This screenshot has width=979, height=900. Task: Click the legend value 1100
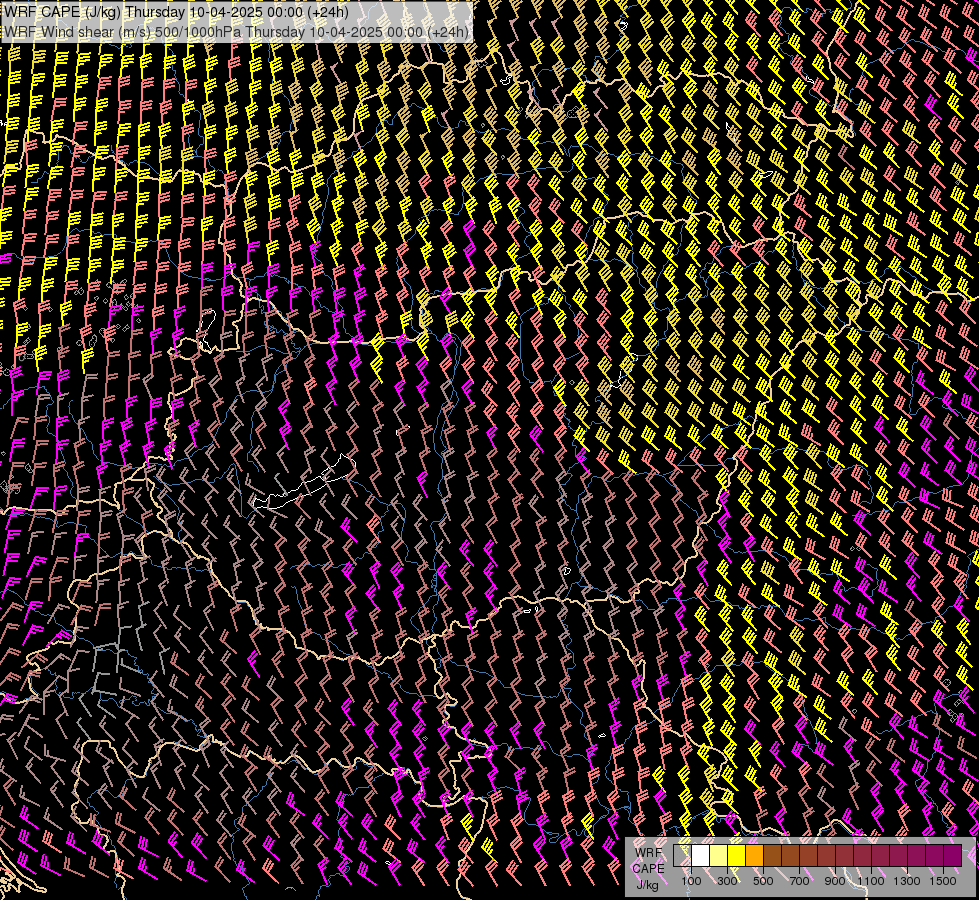[871, 881]
